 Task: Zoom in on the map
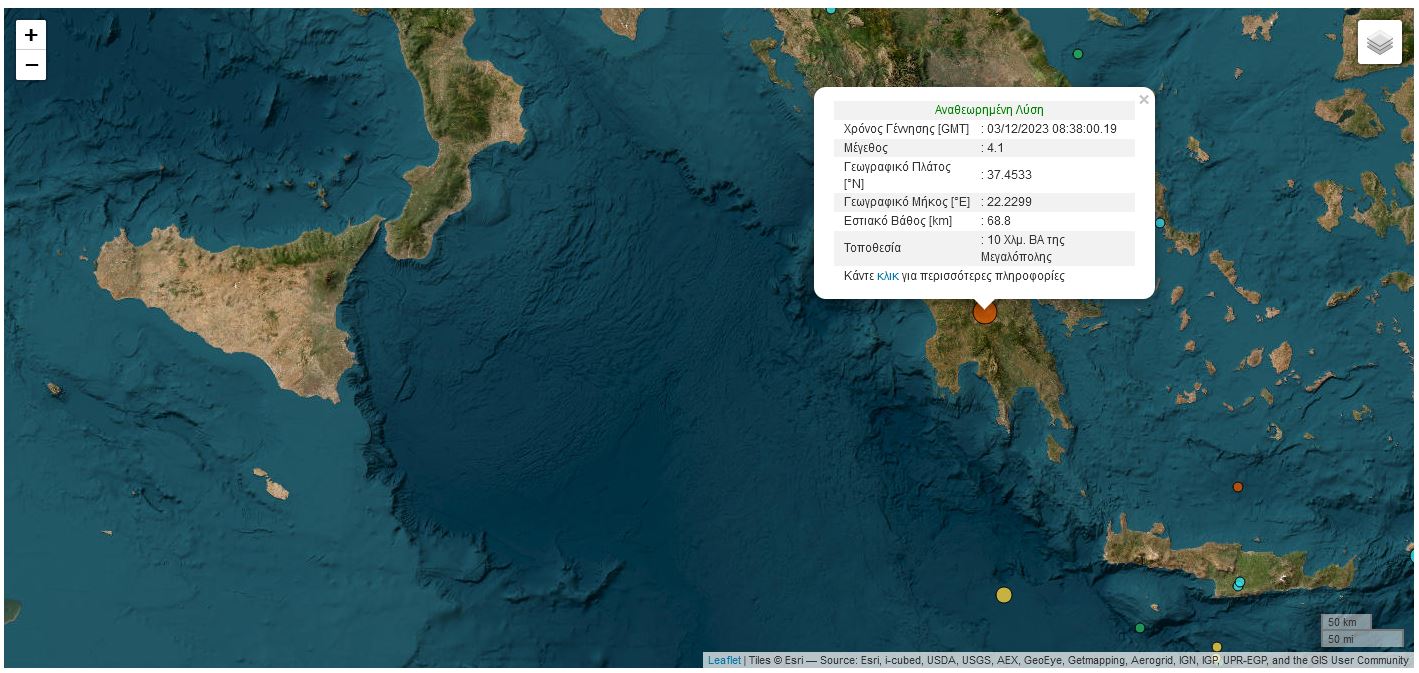pyautogui.click(x=31, y=35)
